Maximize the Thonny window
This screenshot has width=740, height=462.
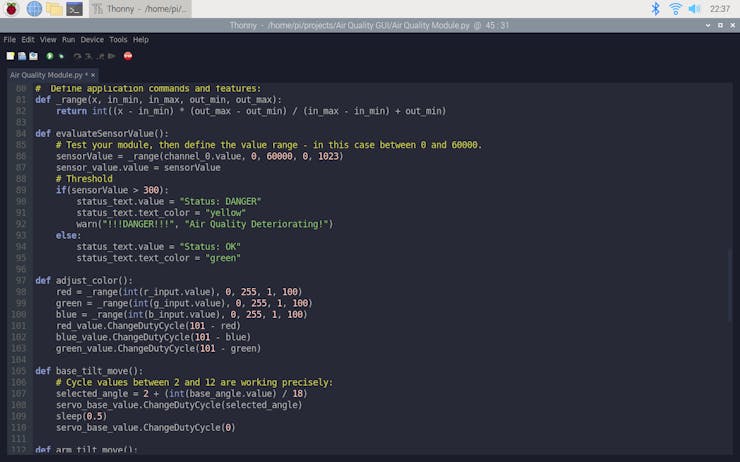click(x=720, y=25)
